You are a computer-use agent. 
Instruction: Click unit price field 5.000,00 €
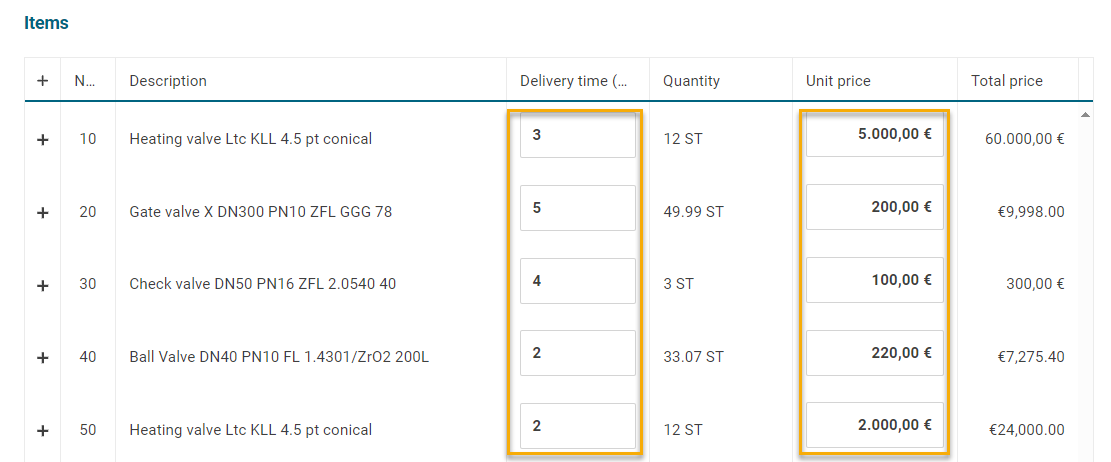point(874,135)
